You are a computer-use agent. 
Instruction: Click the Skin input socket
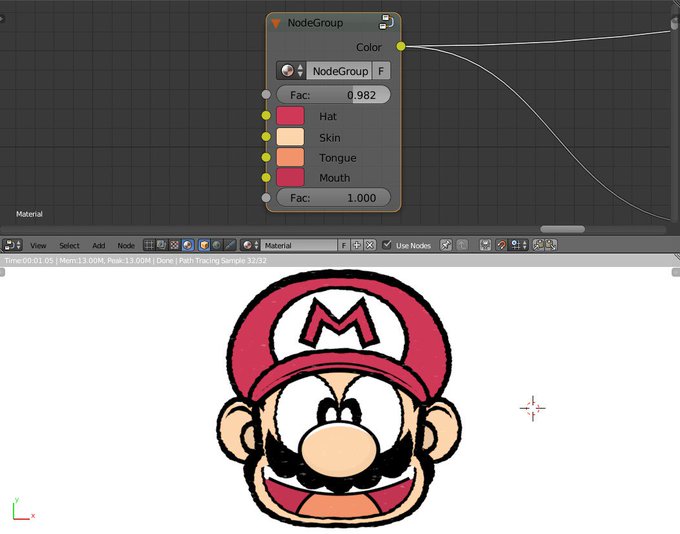tap(266, 137)
